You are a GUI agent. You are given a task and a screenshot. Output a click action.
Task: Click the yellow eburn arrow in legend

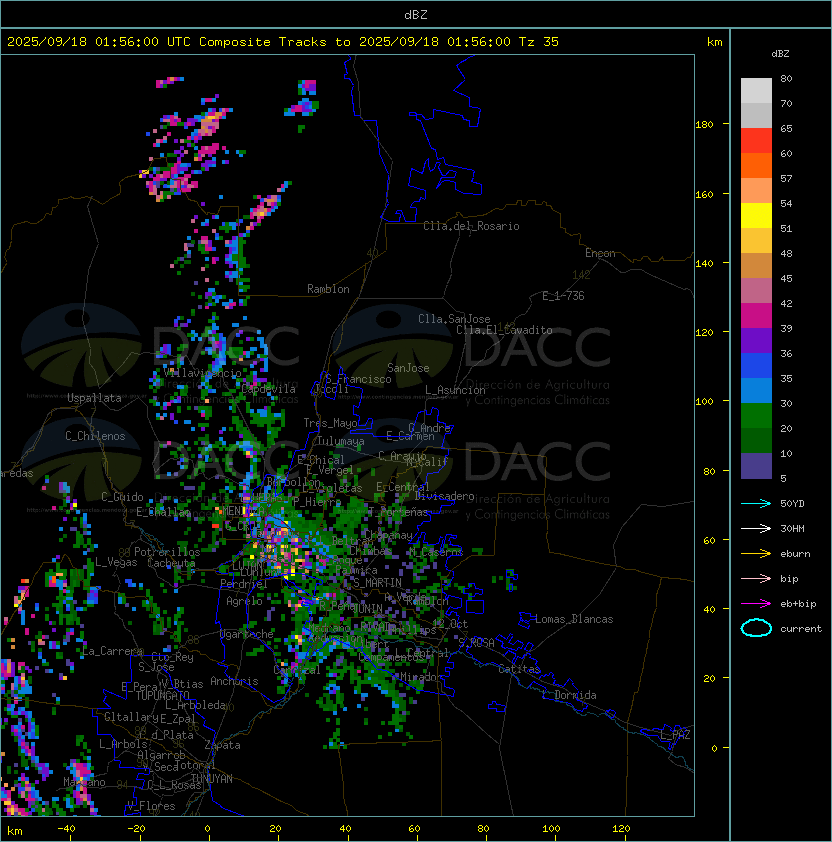click(x=756, y=554)
